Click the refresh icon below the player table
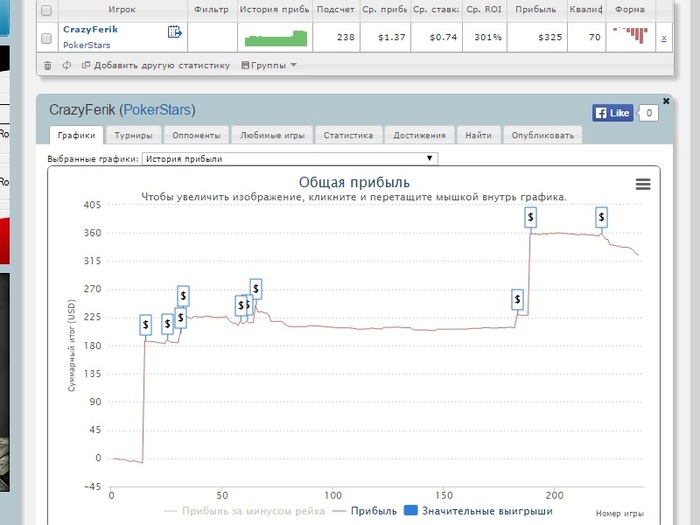Image resolution: width=700 pixels, height=525 pixels. point(67,66)
